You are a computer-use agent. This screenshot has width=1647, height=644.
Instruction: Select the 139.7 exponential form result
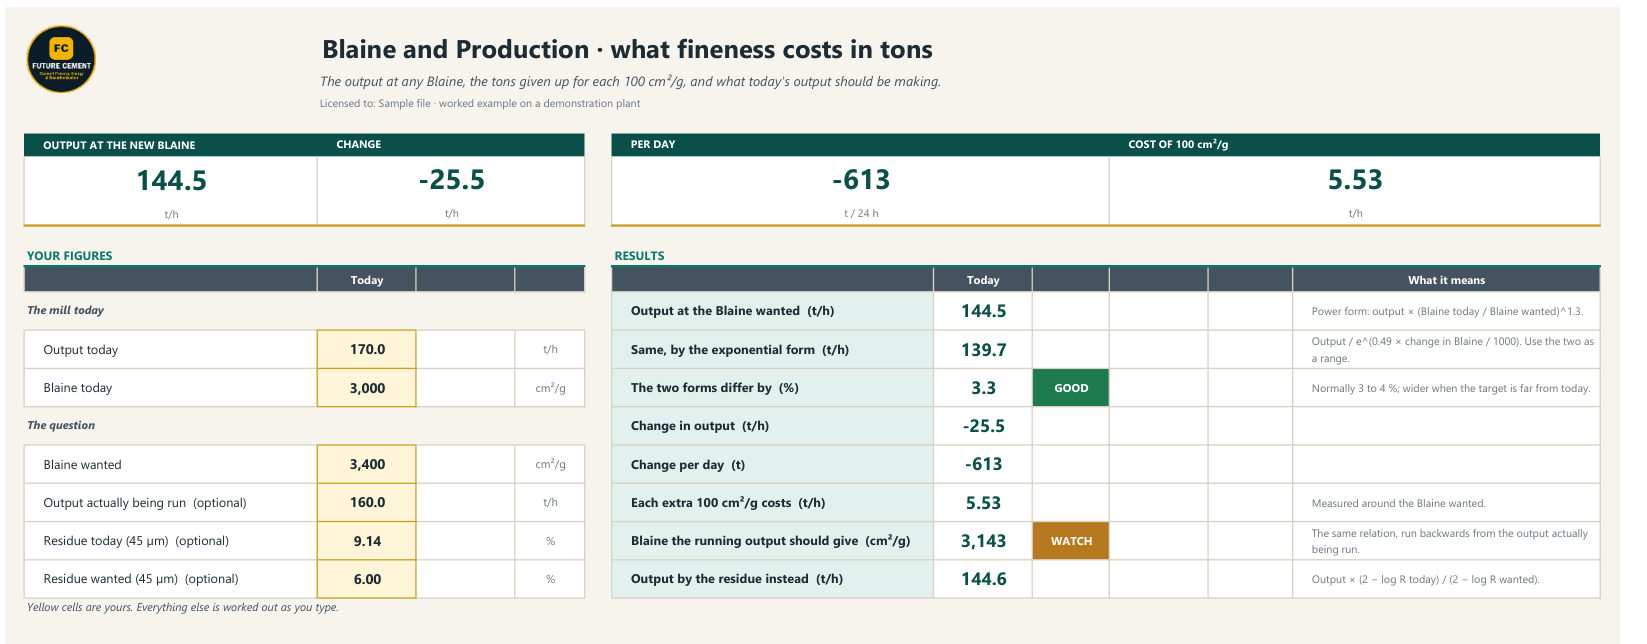(983, 350)
